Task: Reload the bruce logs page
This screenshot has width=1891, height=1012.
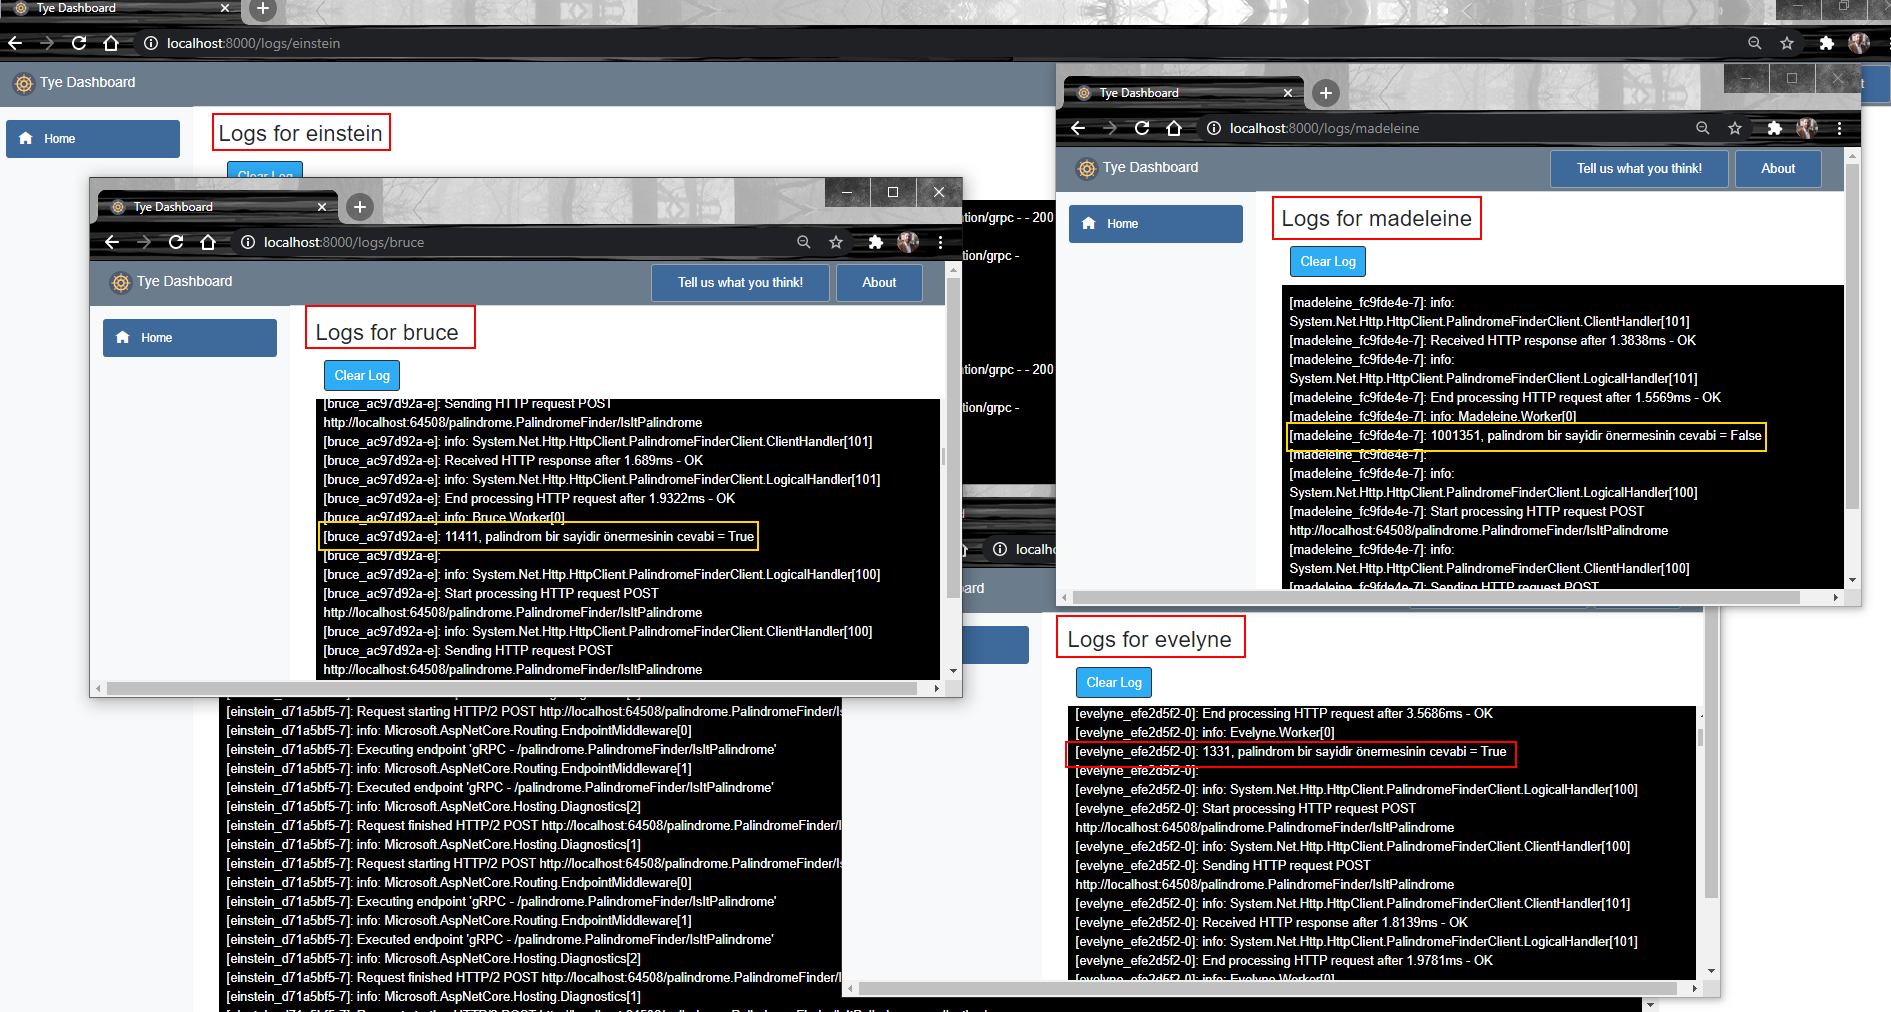Action: (x=176, y=242)
